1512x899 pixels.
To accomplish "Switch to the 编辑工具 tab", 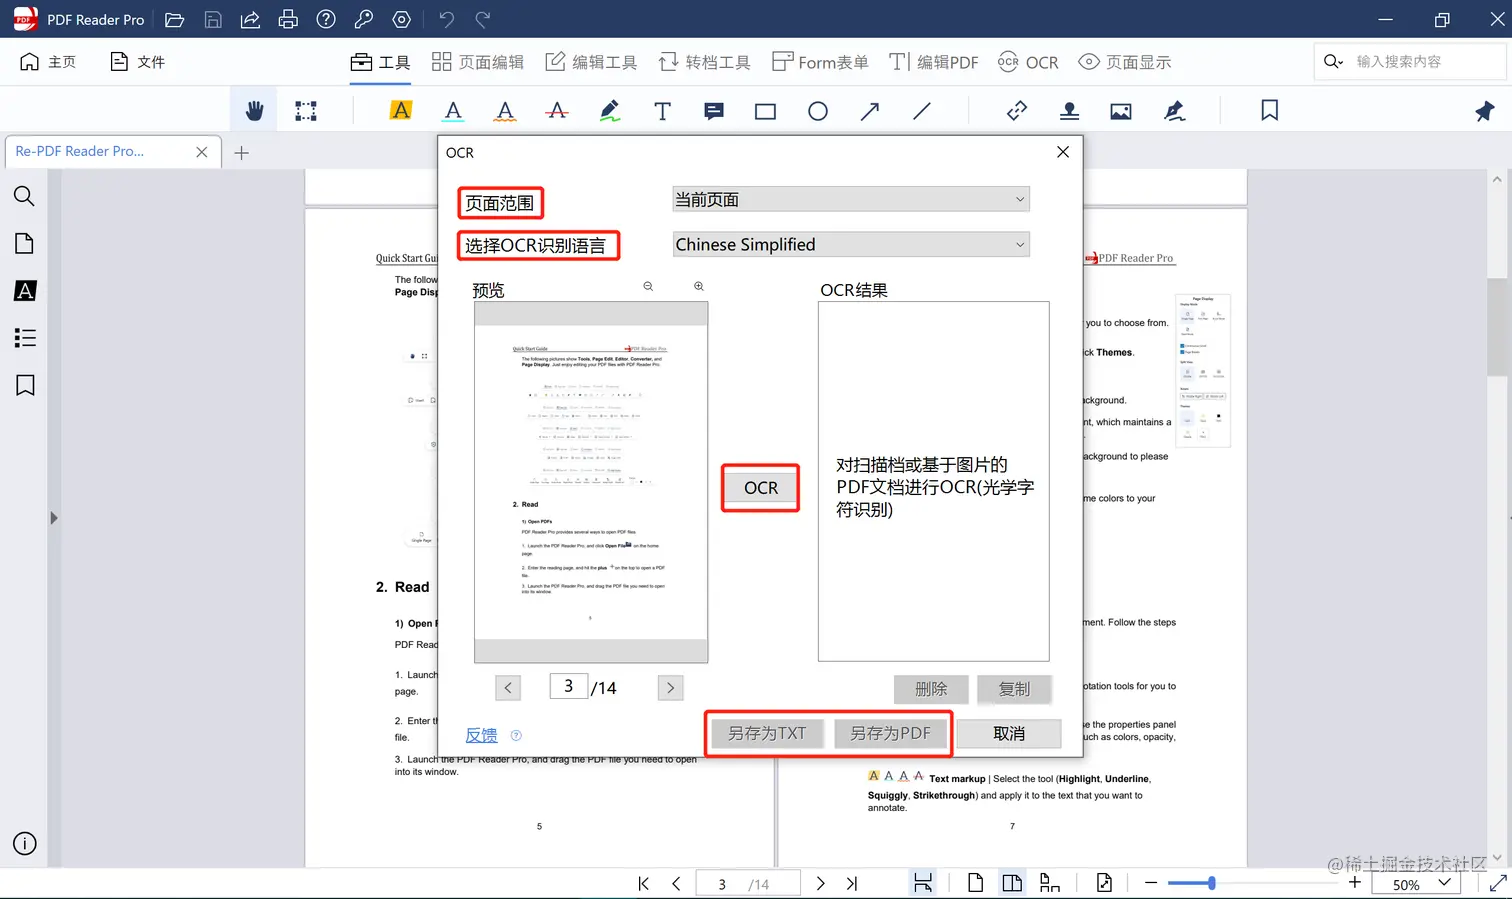I will [591, 62].
